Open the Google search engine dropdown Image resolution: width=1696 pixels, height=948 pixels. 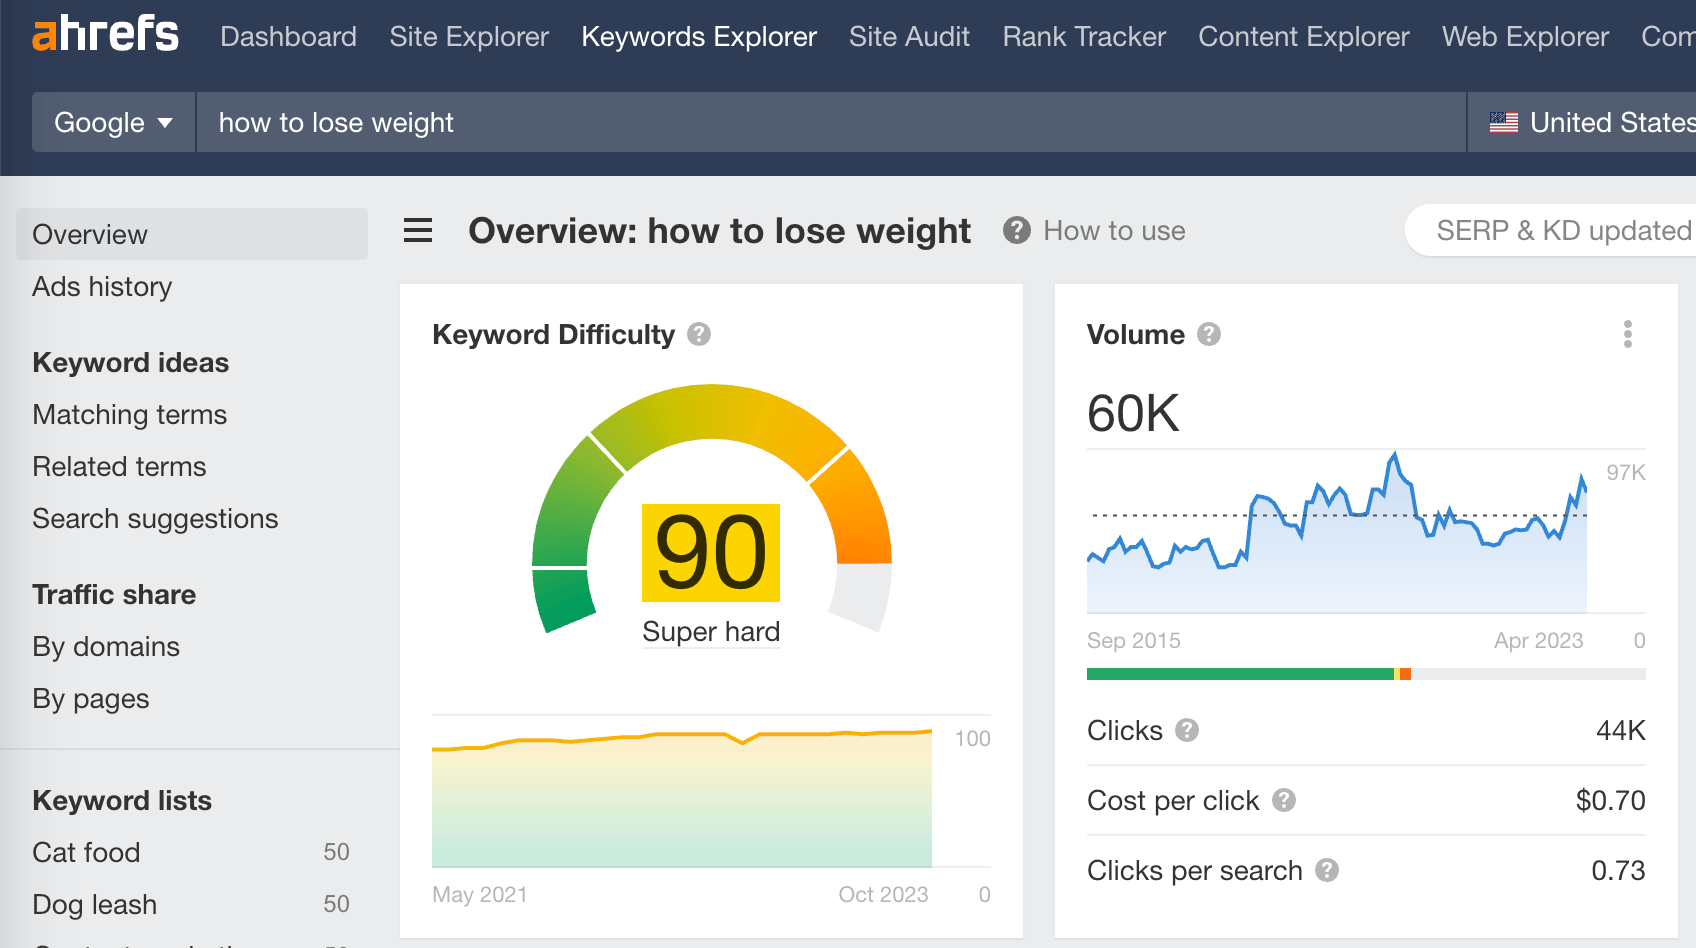114,122
